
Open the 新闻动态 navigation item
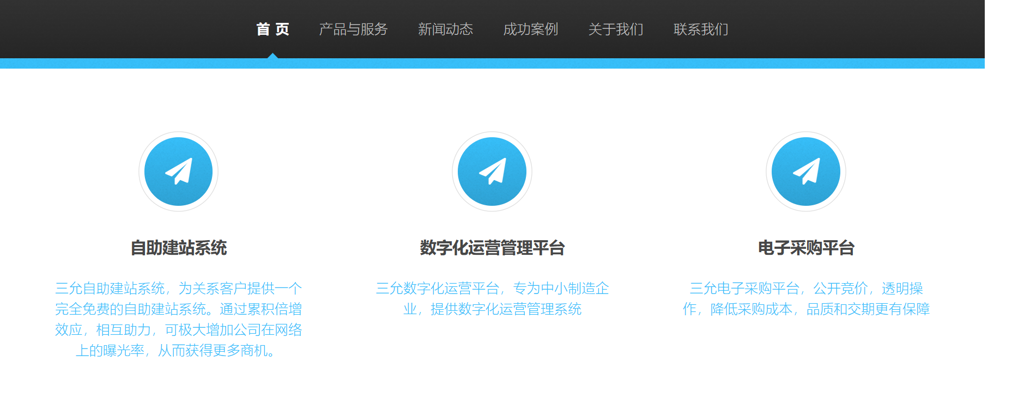[x=445, y=29]
